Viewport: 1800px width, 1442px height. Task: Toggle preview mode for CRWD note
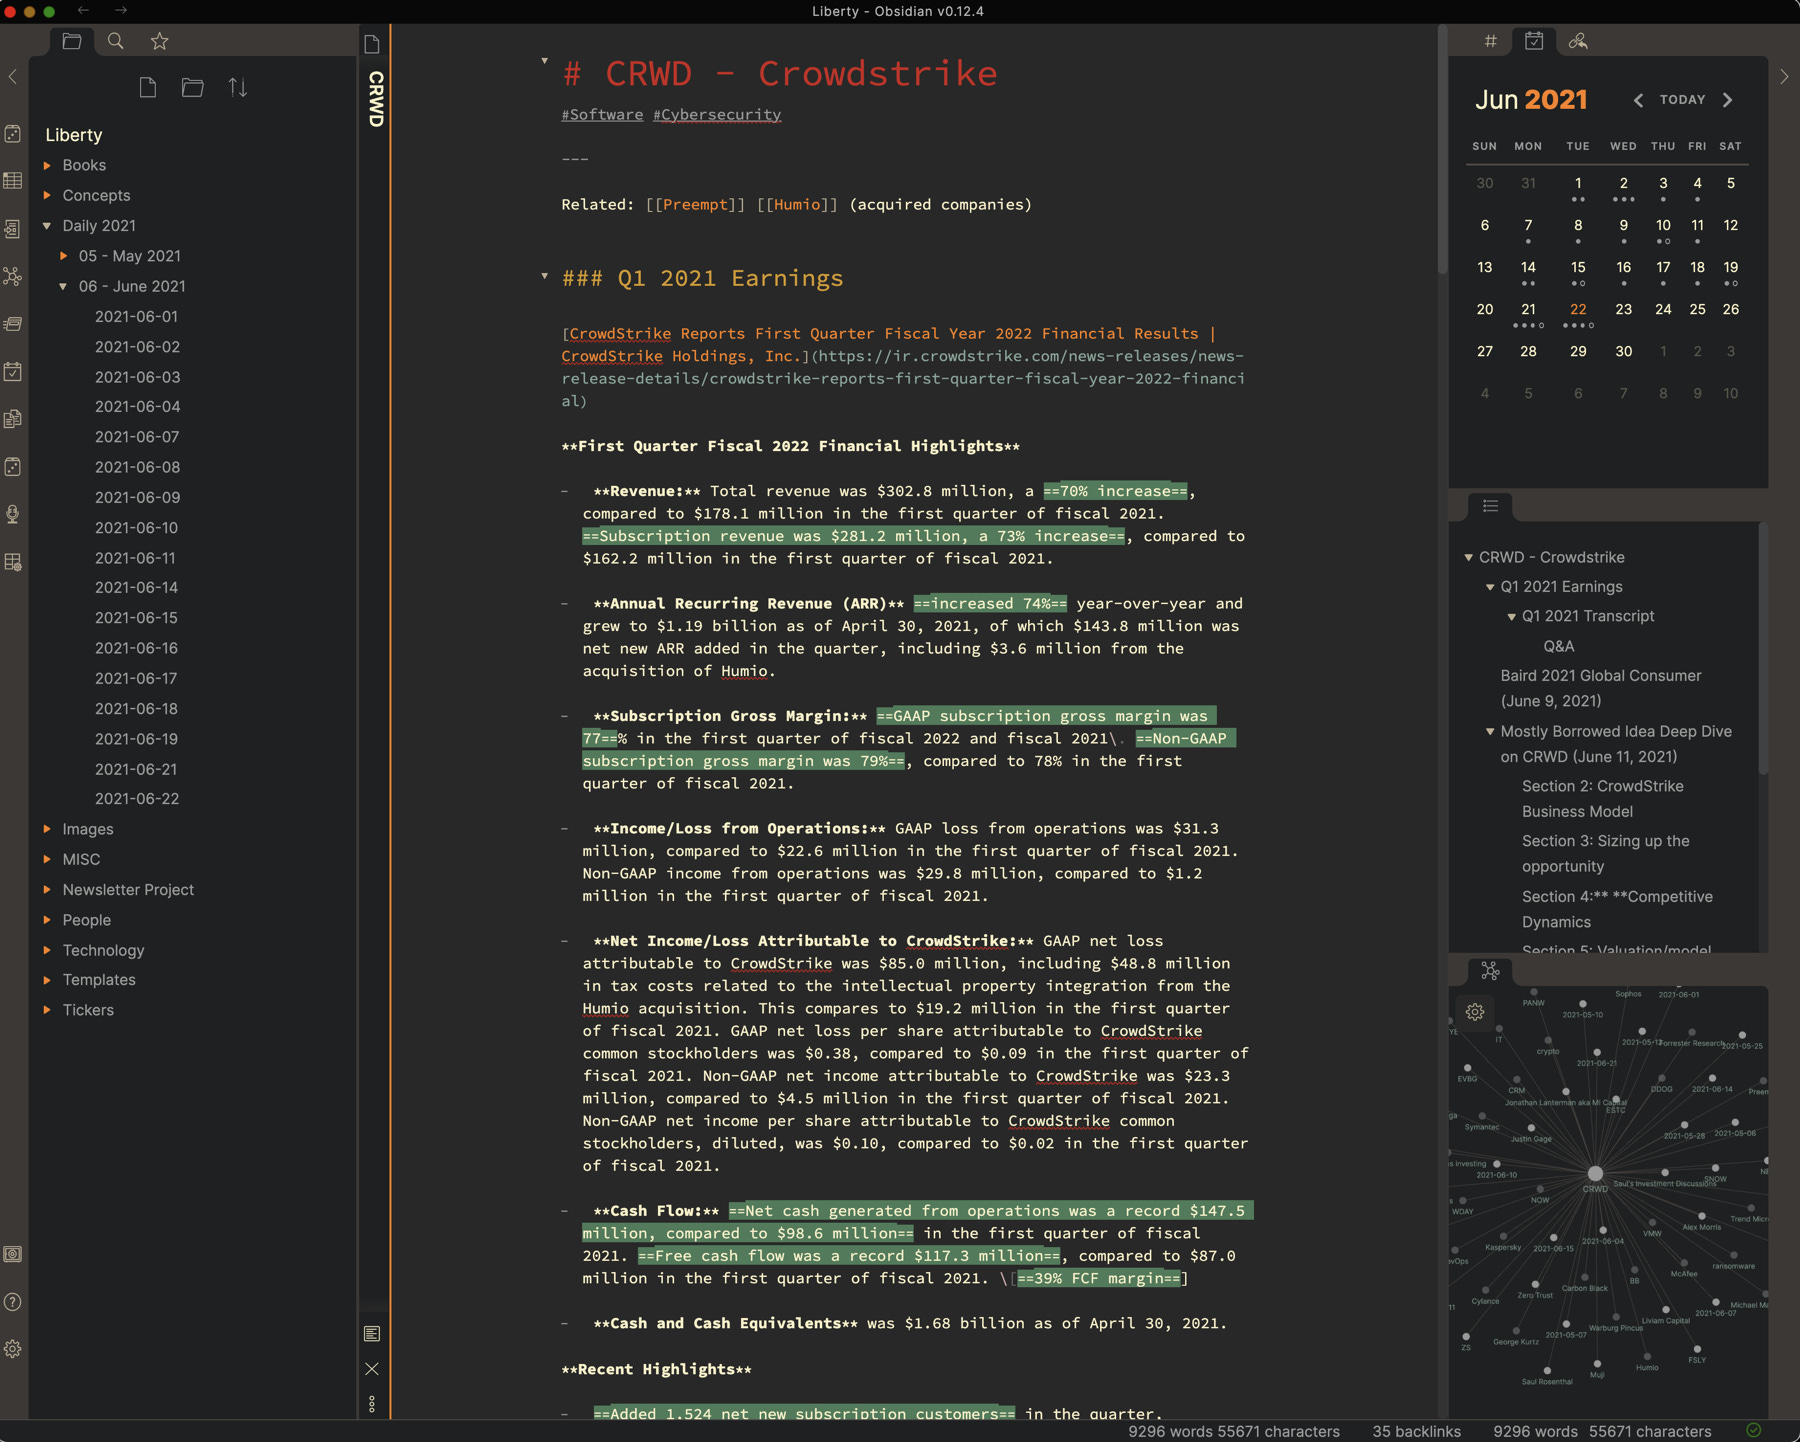(x=372, y=1334)
